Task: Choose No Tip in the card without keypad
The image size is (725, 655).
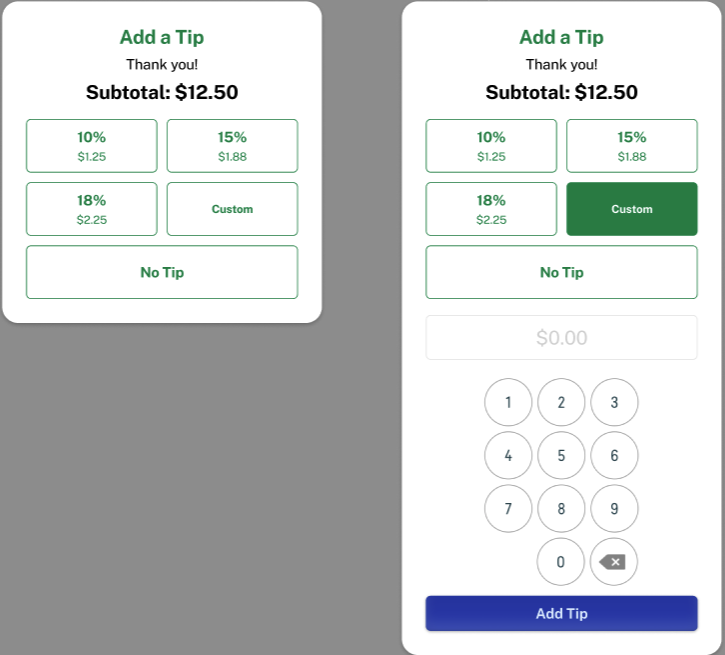Action: [162, 272]
